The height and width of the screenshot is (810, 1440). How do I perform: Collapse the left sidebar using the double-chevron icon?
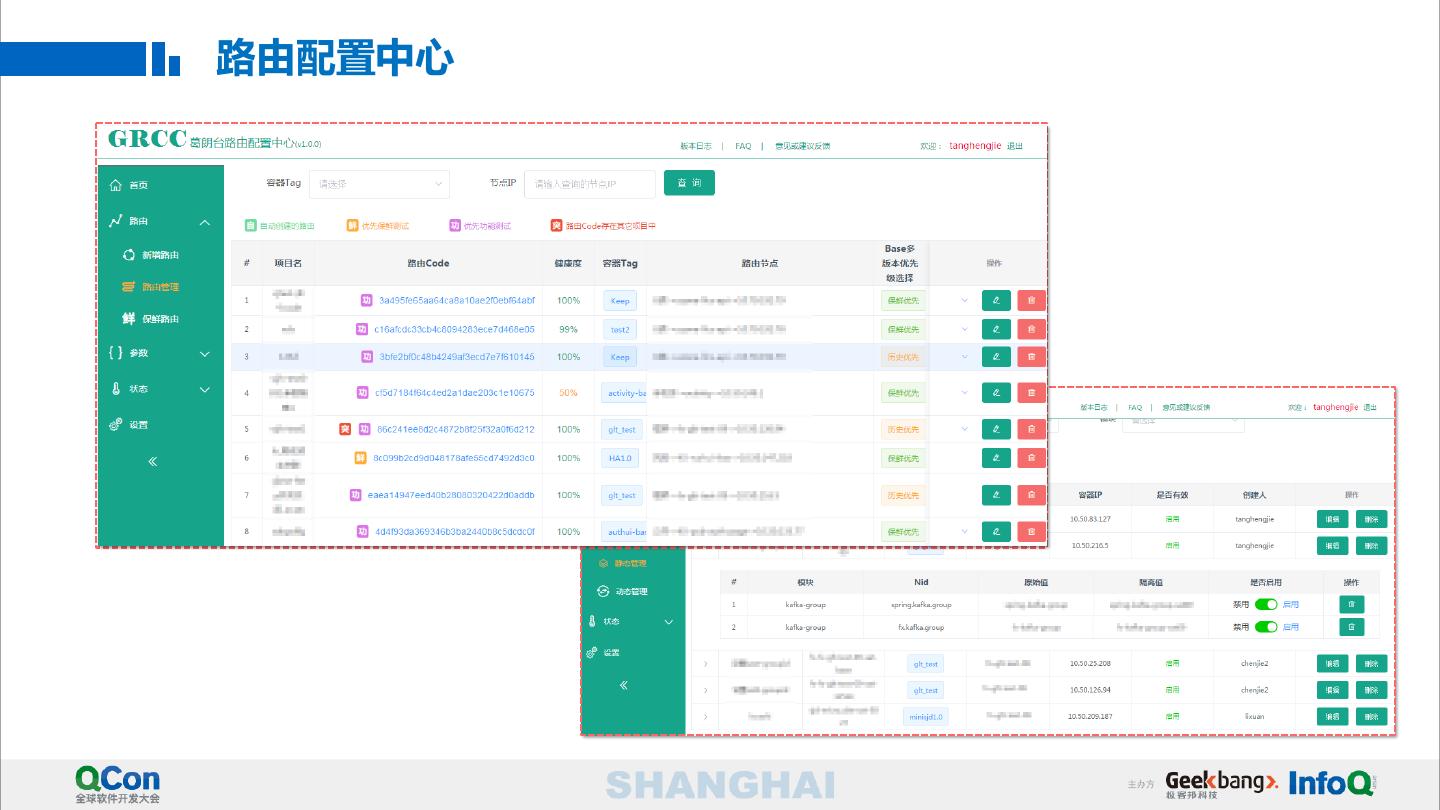pyautogui.click(x=153, y=461)
